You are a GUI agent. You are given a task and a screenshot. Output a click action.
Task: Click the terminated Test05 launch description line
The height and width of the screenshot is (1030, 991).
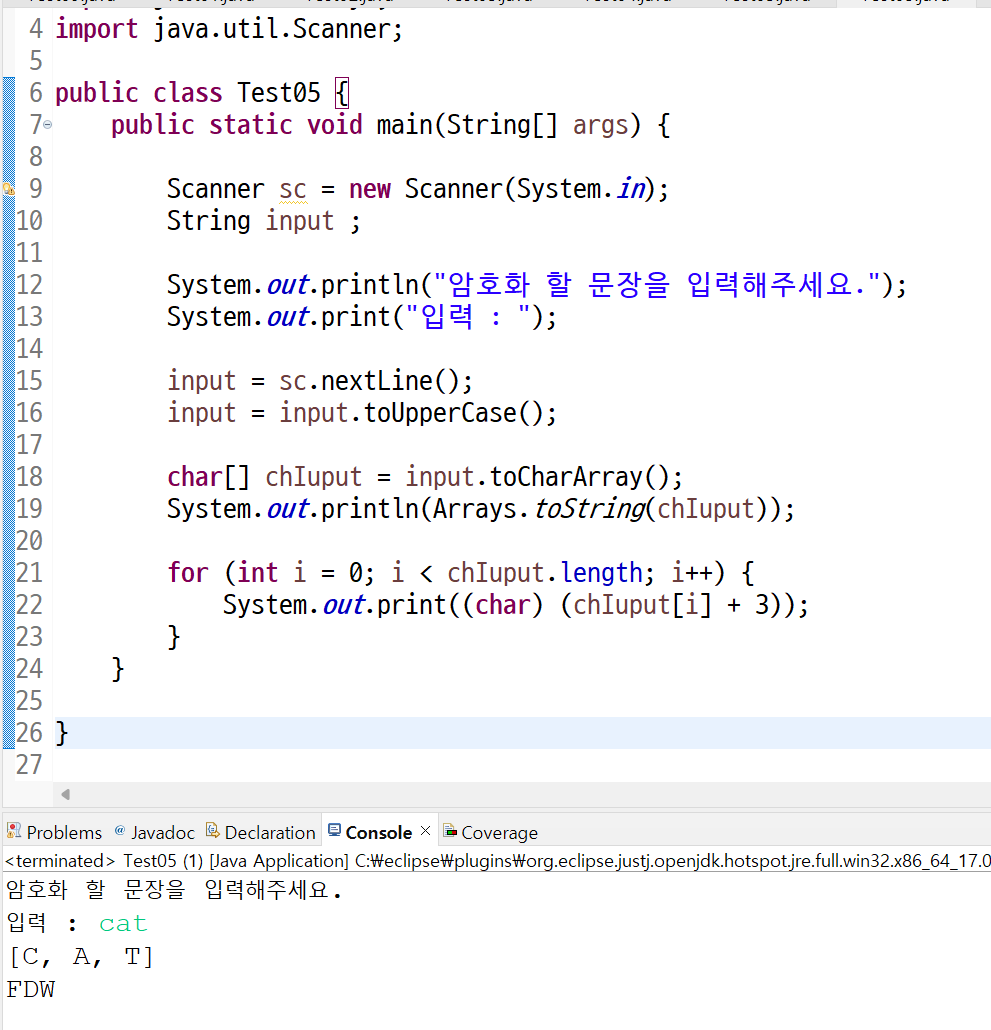(x=496, y=861)
